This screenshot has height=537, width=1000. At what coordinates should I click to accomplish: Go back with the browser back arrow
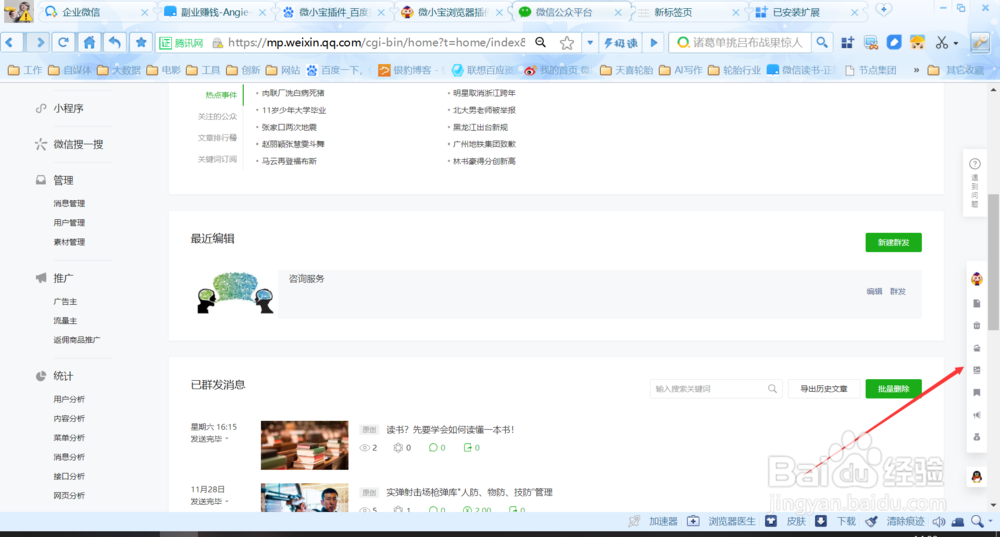tap(11, 42)
